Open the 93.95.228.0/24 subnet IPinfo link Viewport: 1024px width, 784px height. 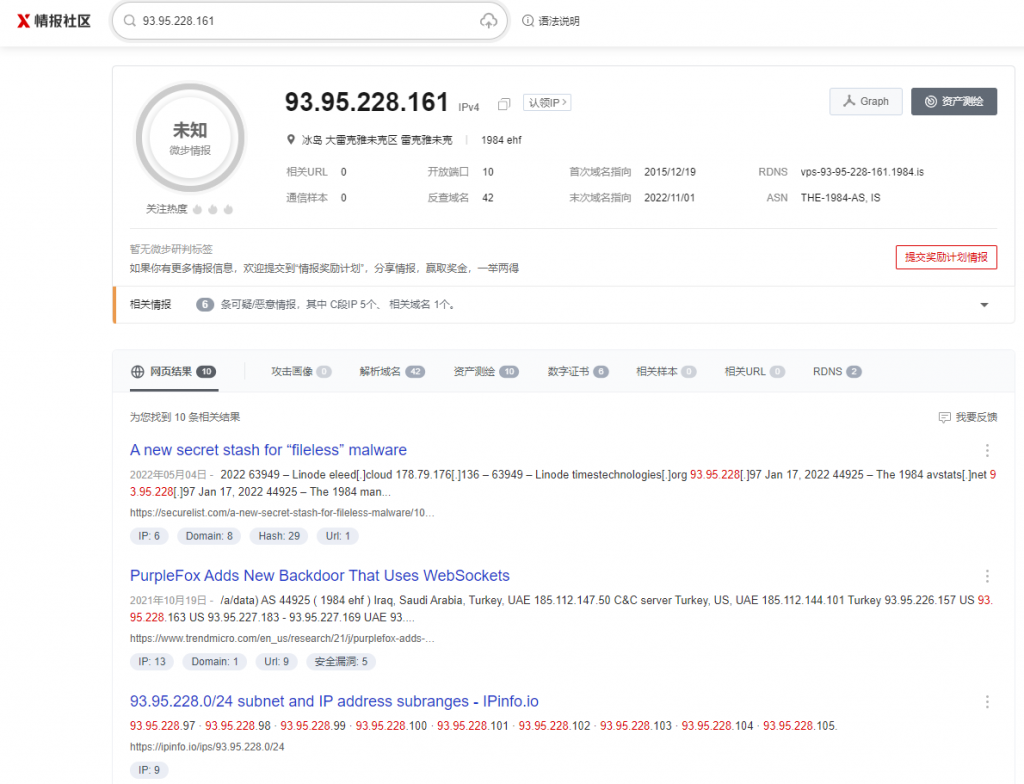(334, 702)
